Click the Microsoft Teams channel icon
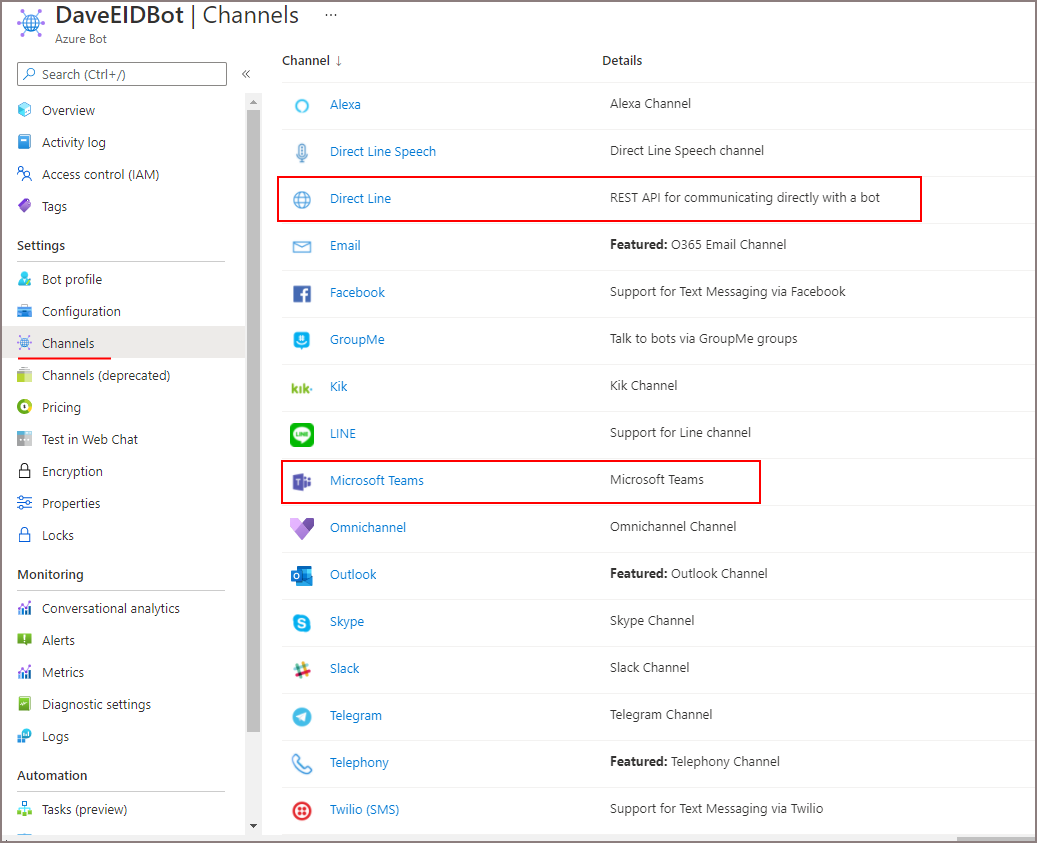 point(302,481)
